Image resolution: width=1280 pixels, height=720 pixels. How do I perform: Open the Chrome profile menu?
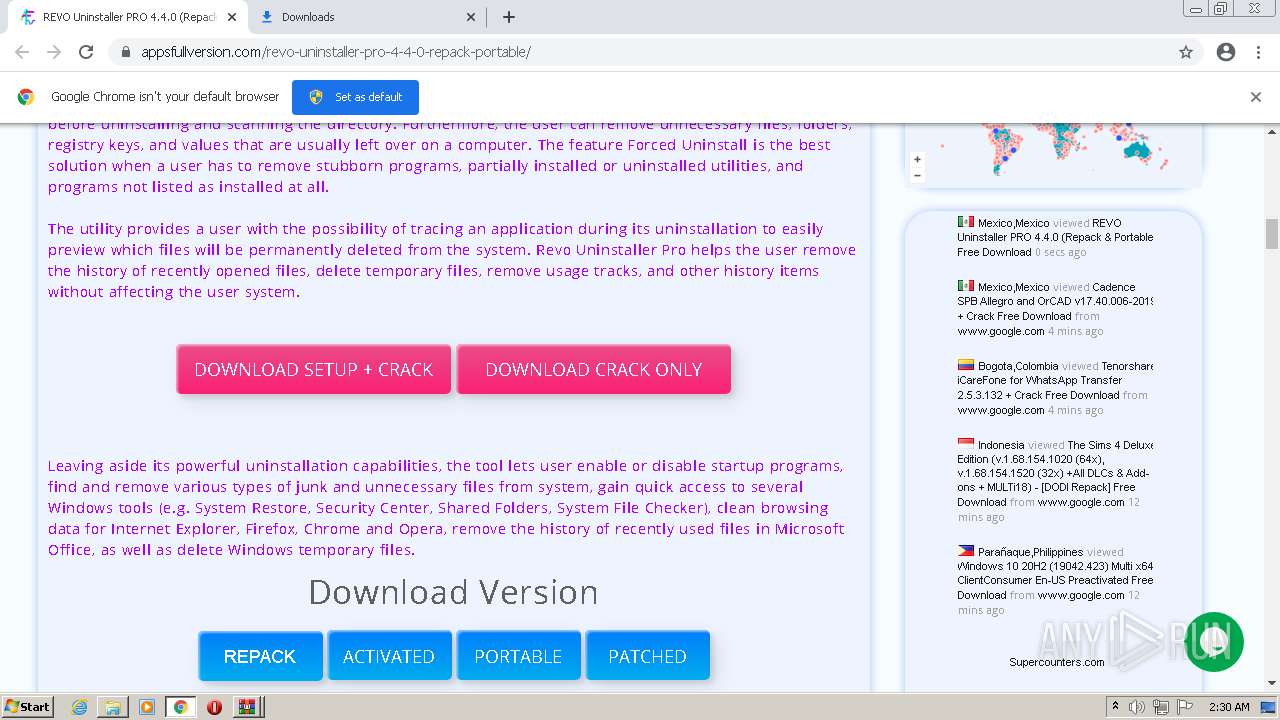[1226, 52]
